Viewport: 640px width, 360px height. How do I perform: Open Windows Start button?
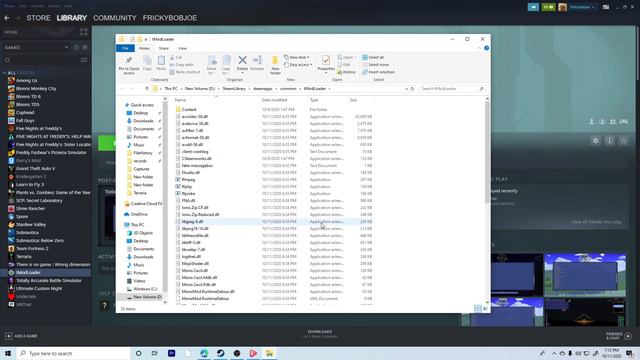[x=8, y=353]
